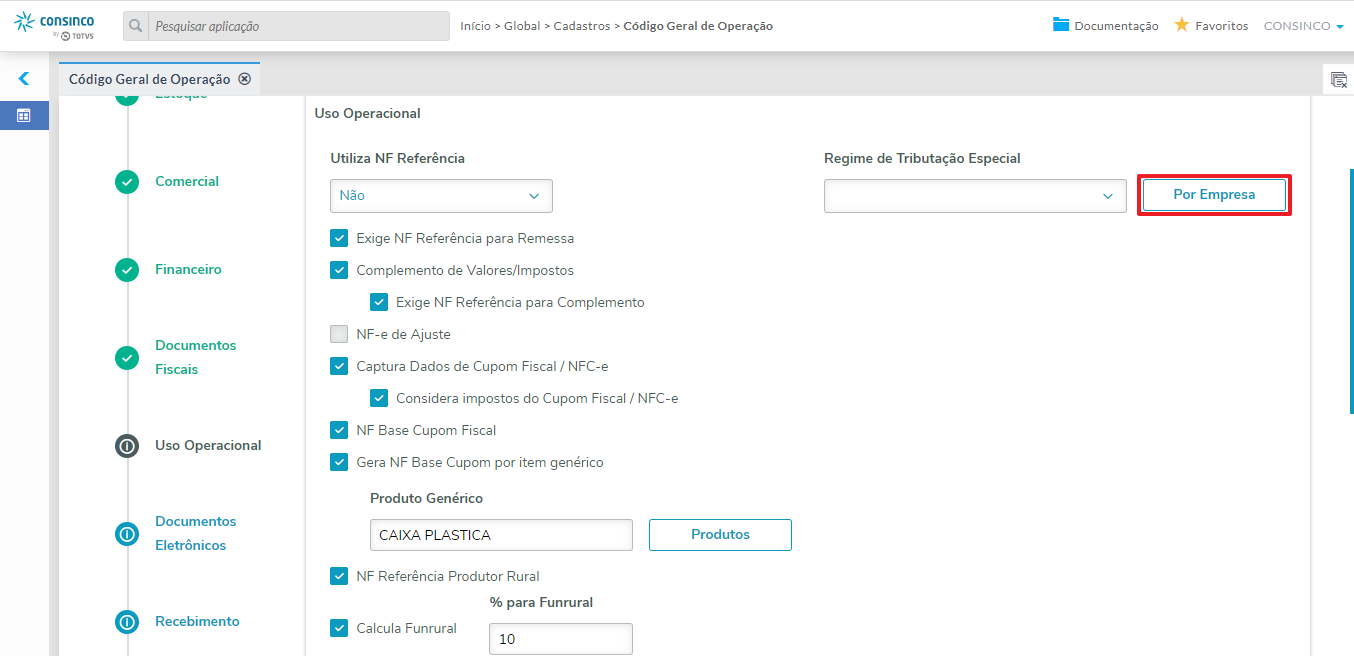This screenshot has width=1354, height=656.
Task: Click the calendar grid sidebar icon
Action: [24, 115]
